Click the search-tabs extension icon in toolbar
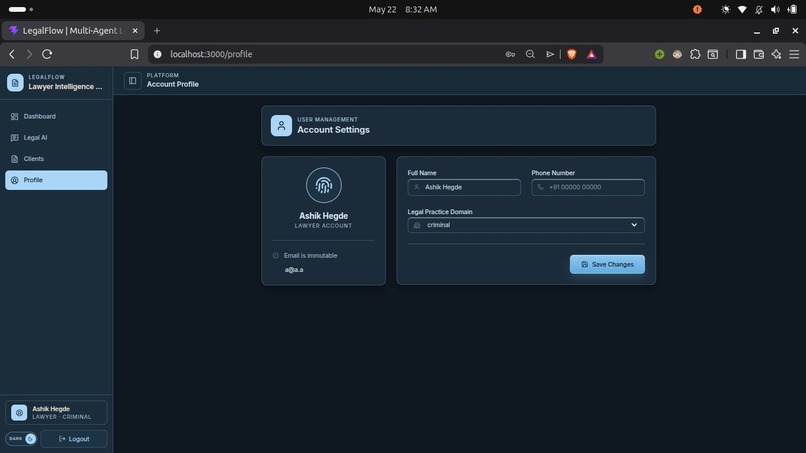The width and height of the screenshot is (806, 453). coord(713,54)
